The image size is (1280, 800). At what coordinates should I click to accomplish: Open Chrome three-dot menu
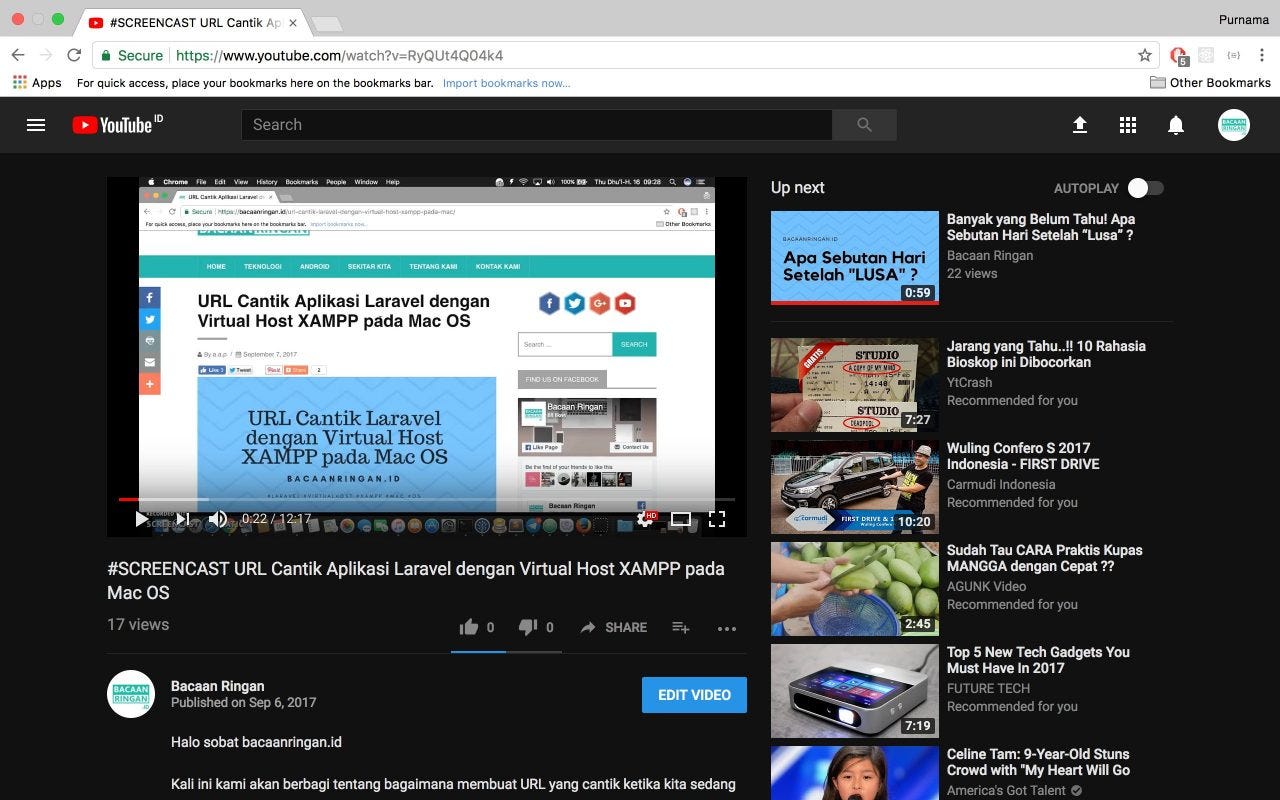tap(1261, 55)
